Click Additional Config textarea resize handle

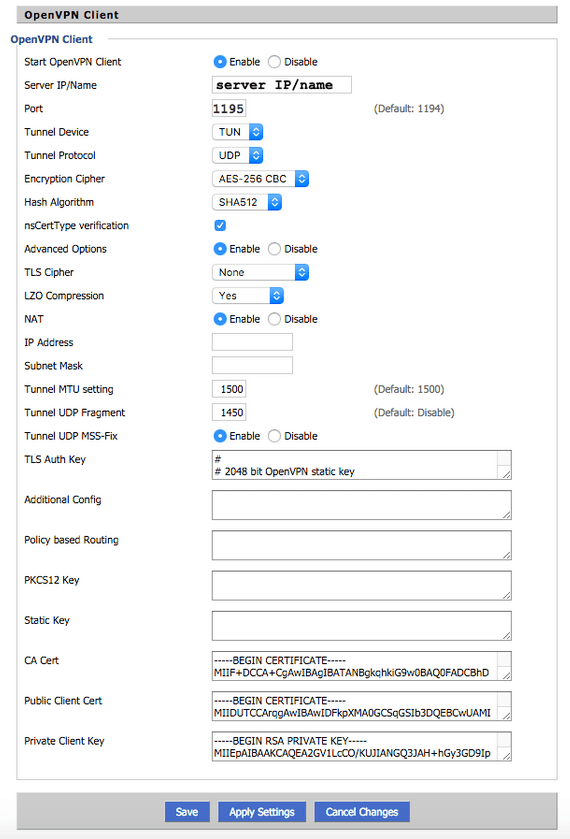[506, 515]
